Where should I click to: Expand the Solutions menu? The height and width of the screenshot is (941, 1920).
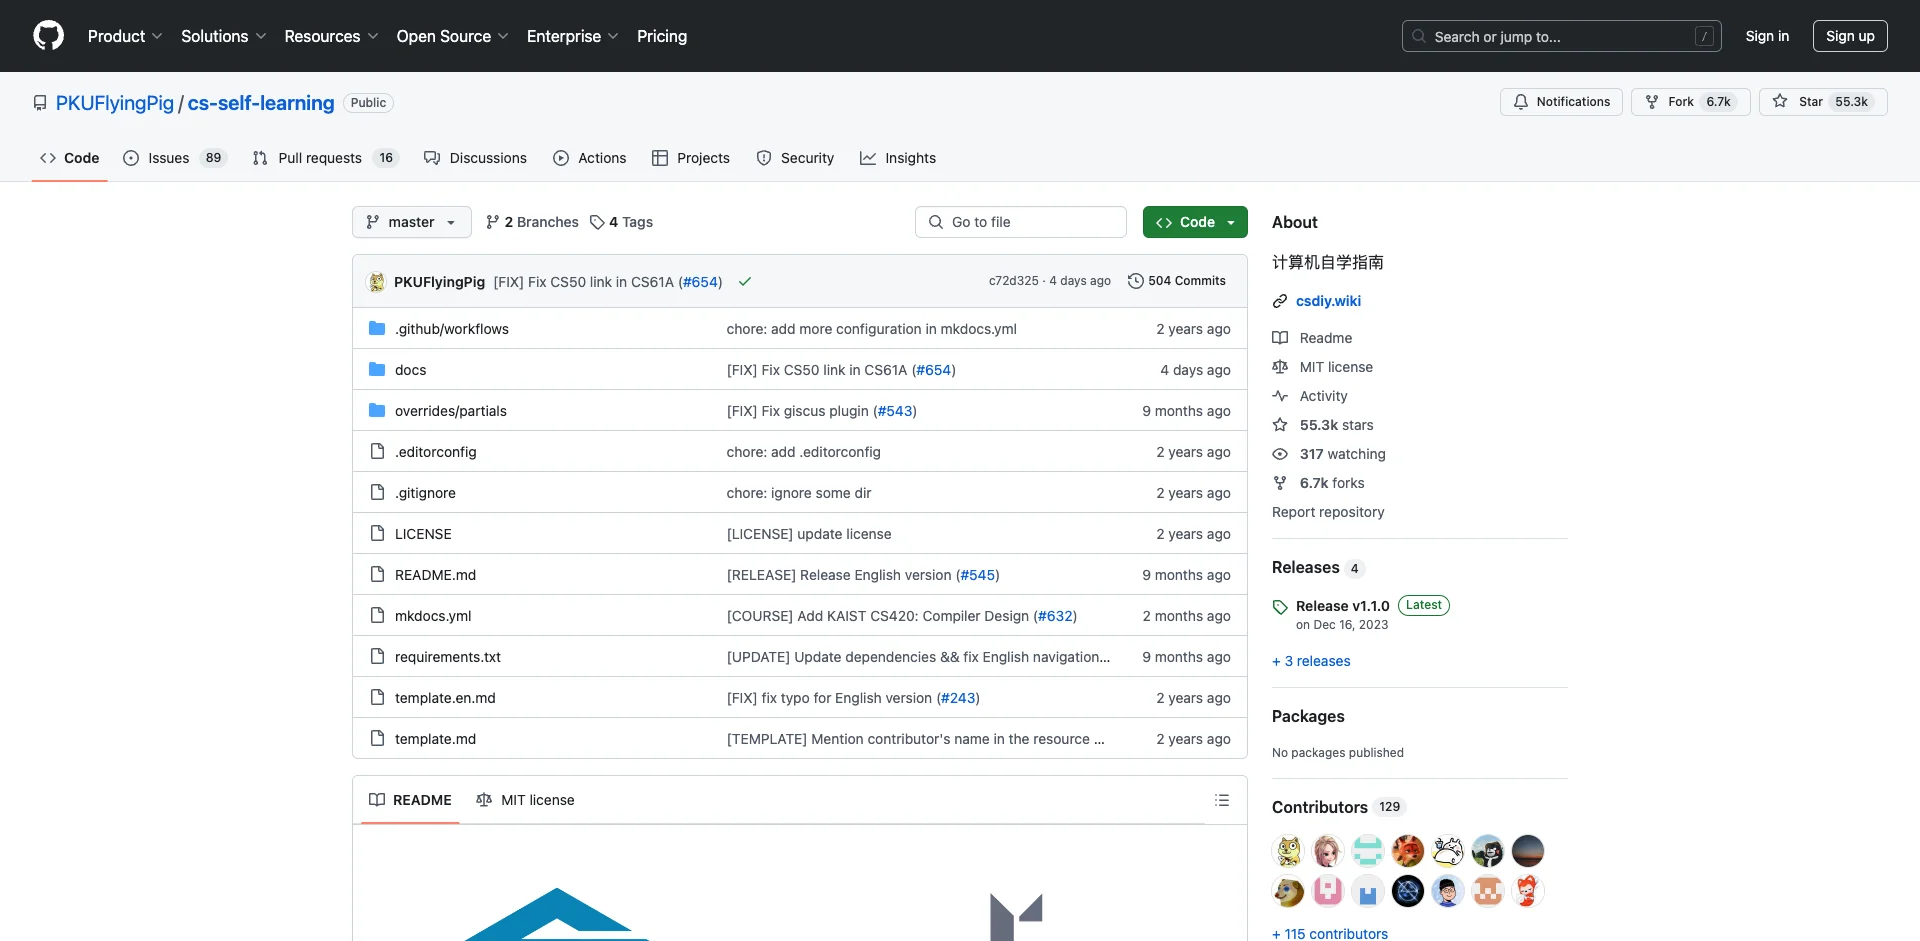[x=224, y=36]
